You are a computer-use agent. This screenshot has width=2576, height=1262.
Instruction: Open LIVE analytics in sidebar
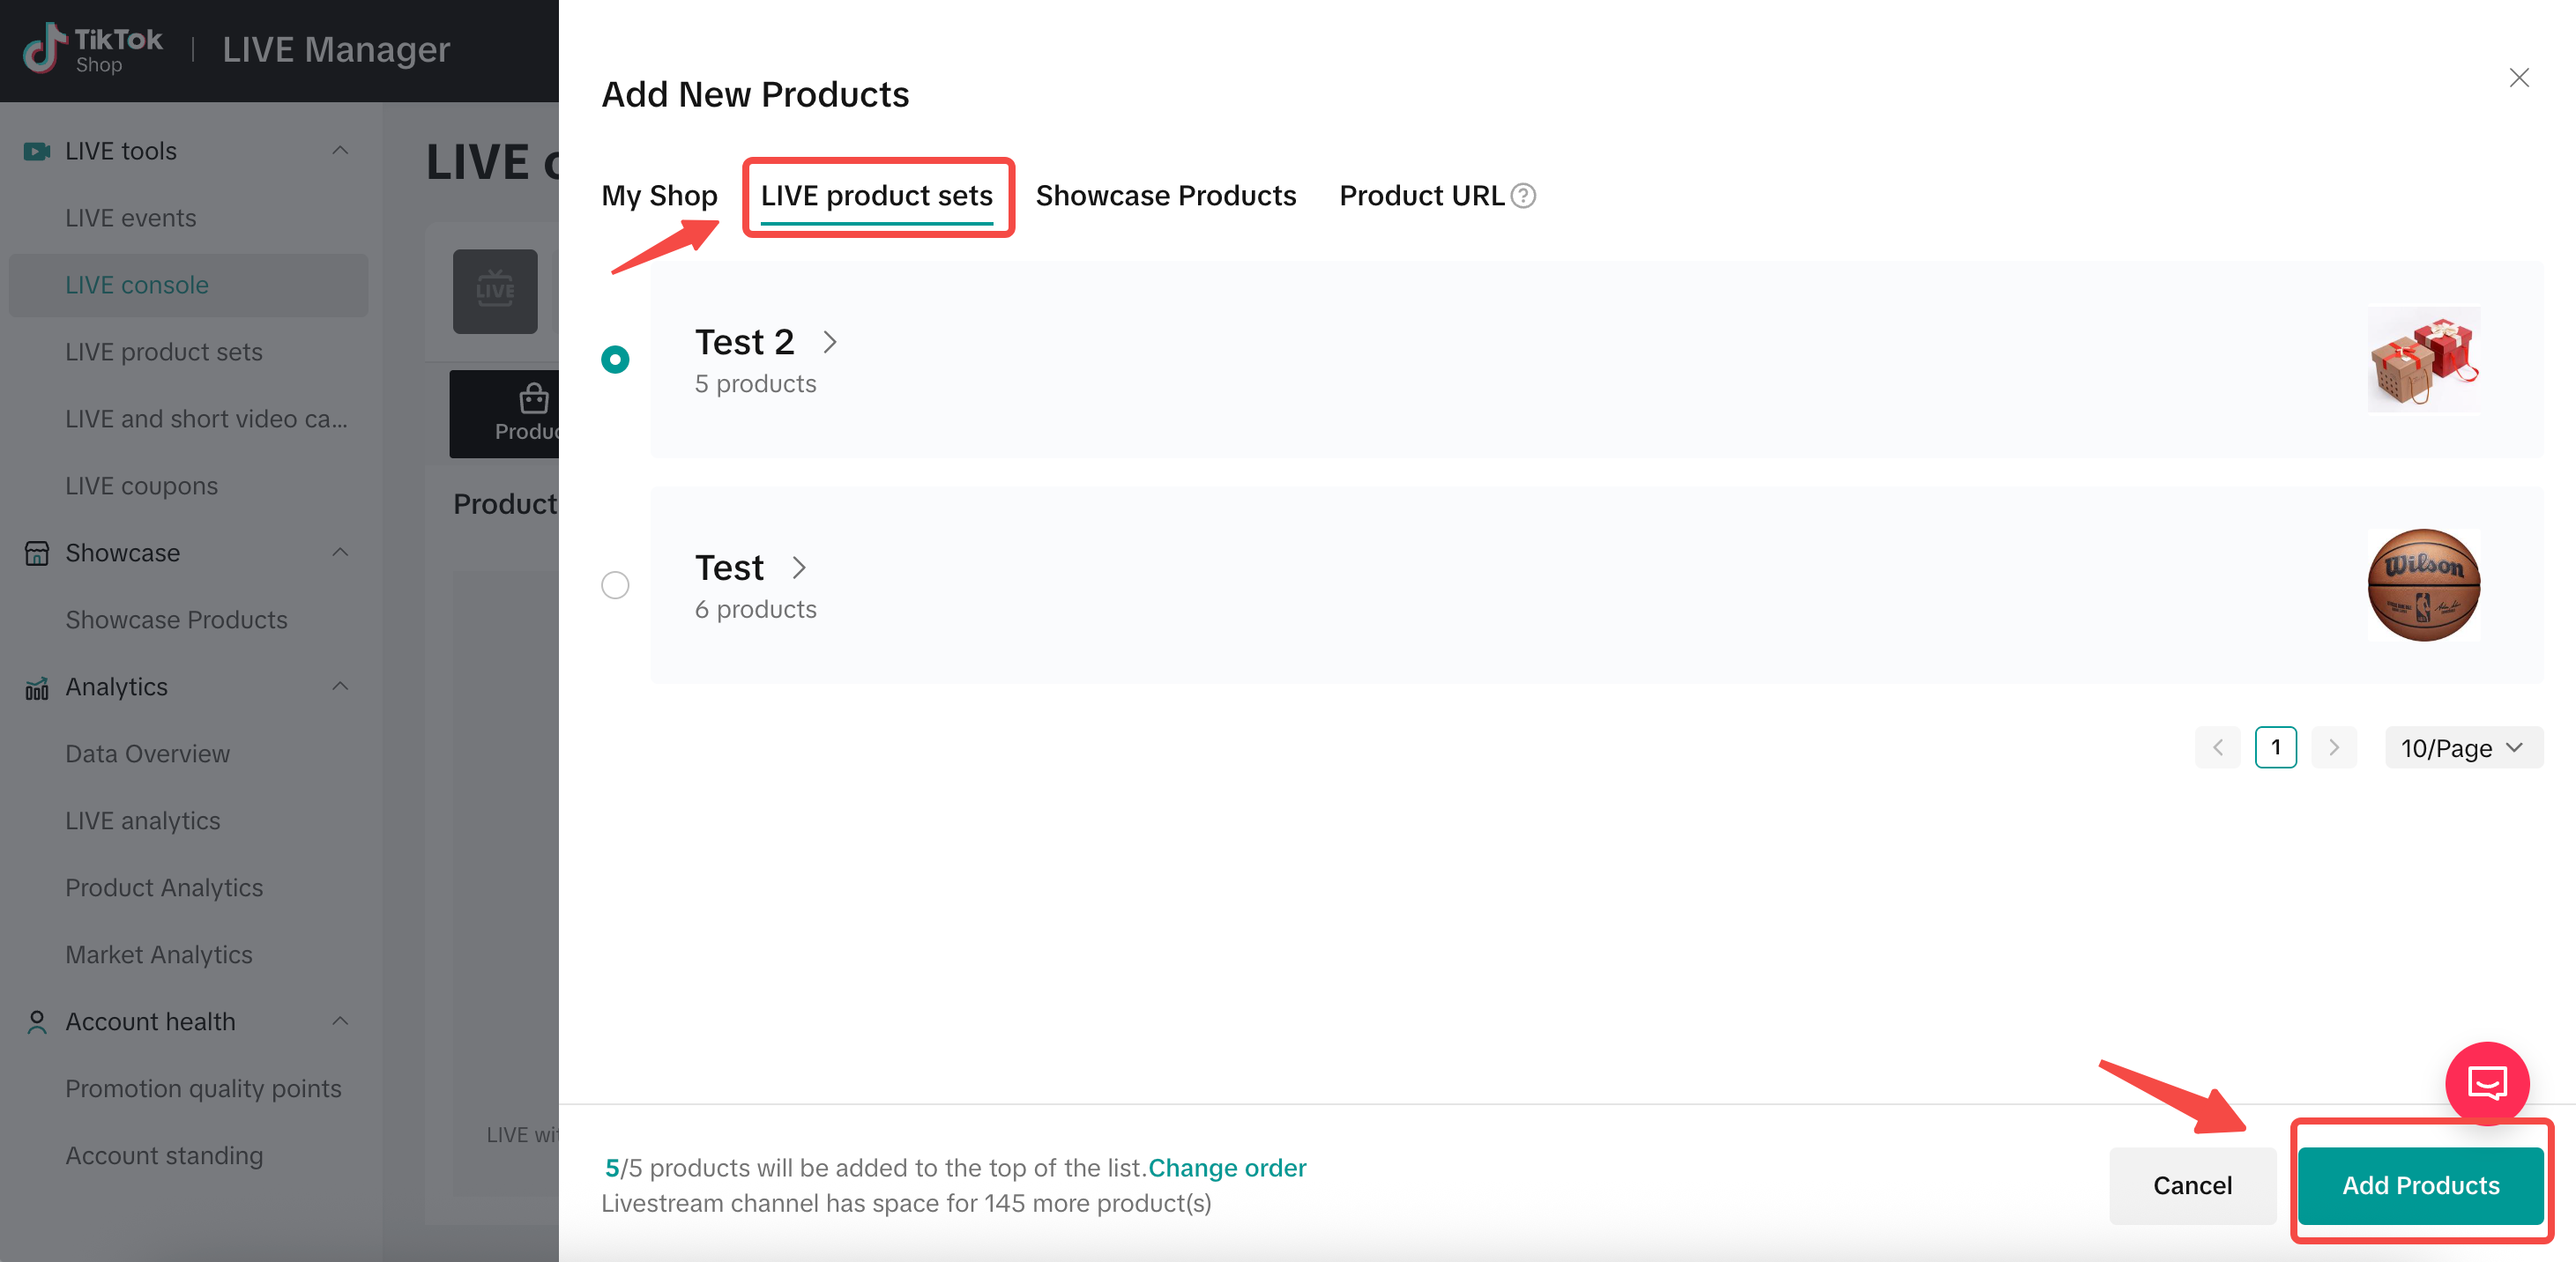coord(143,821)
